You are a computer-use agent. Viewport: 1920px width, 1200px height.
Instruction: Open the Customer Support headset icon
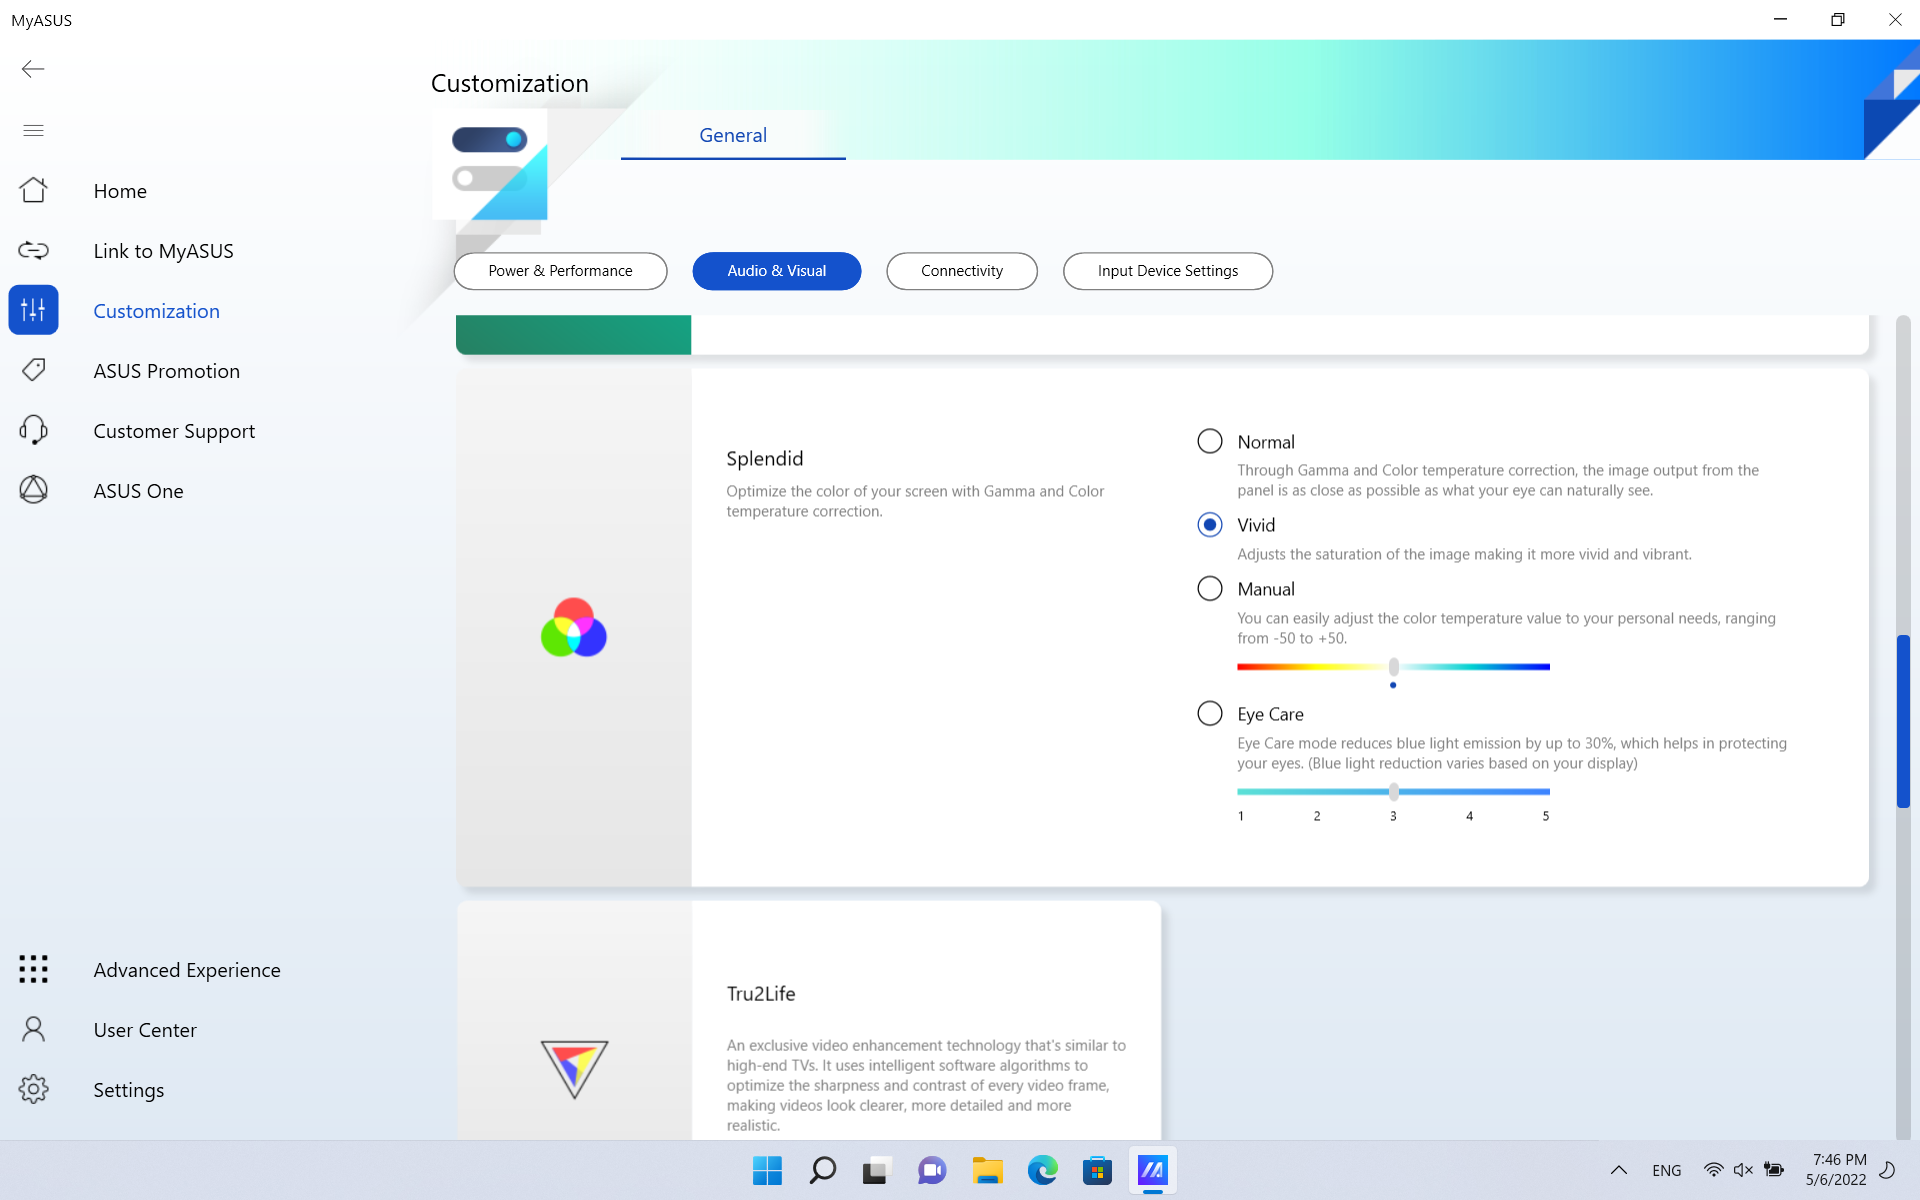pos(33,430)
